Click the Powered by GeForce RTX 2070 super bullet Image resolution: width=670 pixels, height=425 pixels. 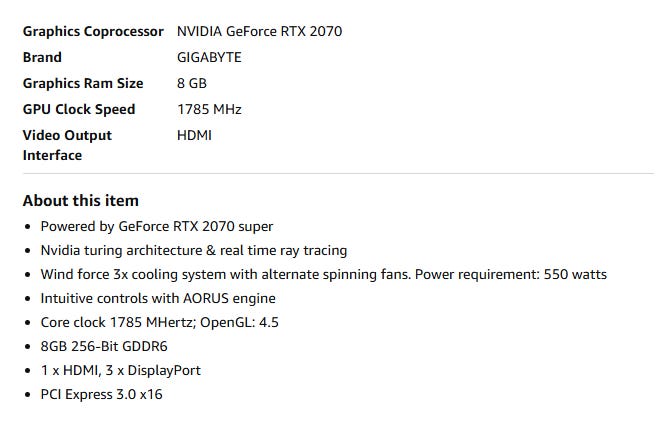[x=157, y=226]
